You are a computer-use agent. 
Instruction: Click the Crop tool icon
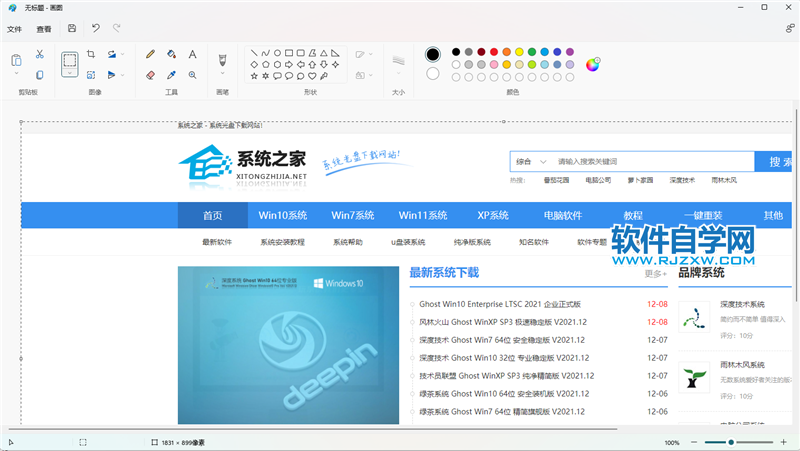click(91, 54)
